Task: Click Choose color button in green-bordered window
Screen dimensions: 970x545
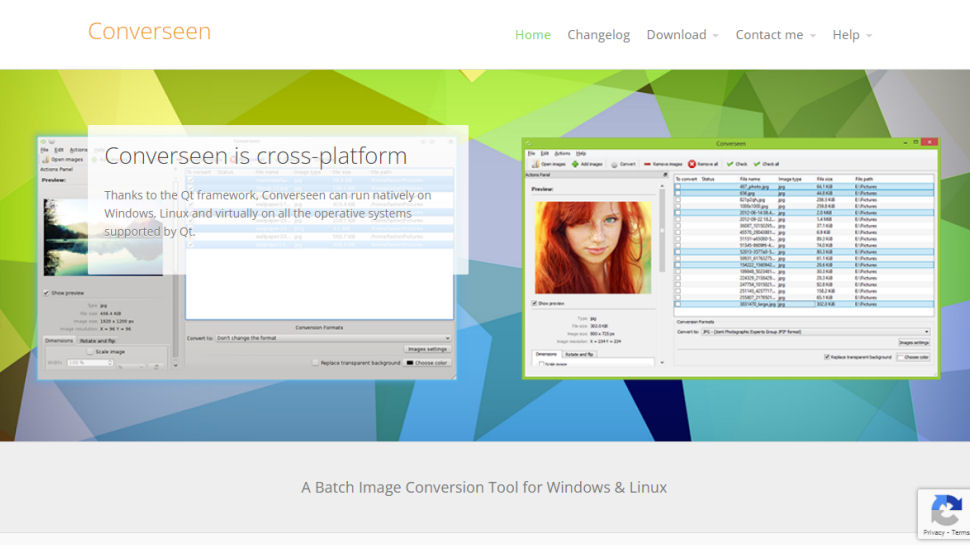Action: click(x=913, y=357)
